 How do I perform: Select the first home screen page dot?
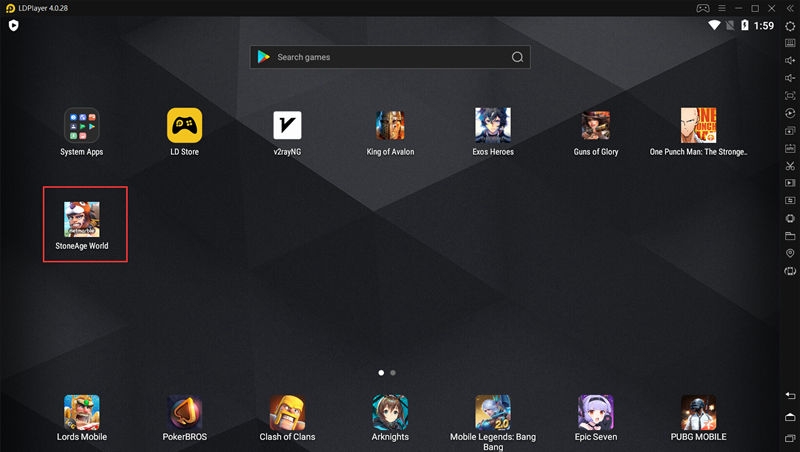[381, 373]
